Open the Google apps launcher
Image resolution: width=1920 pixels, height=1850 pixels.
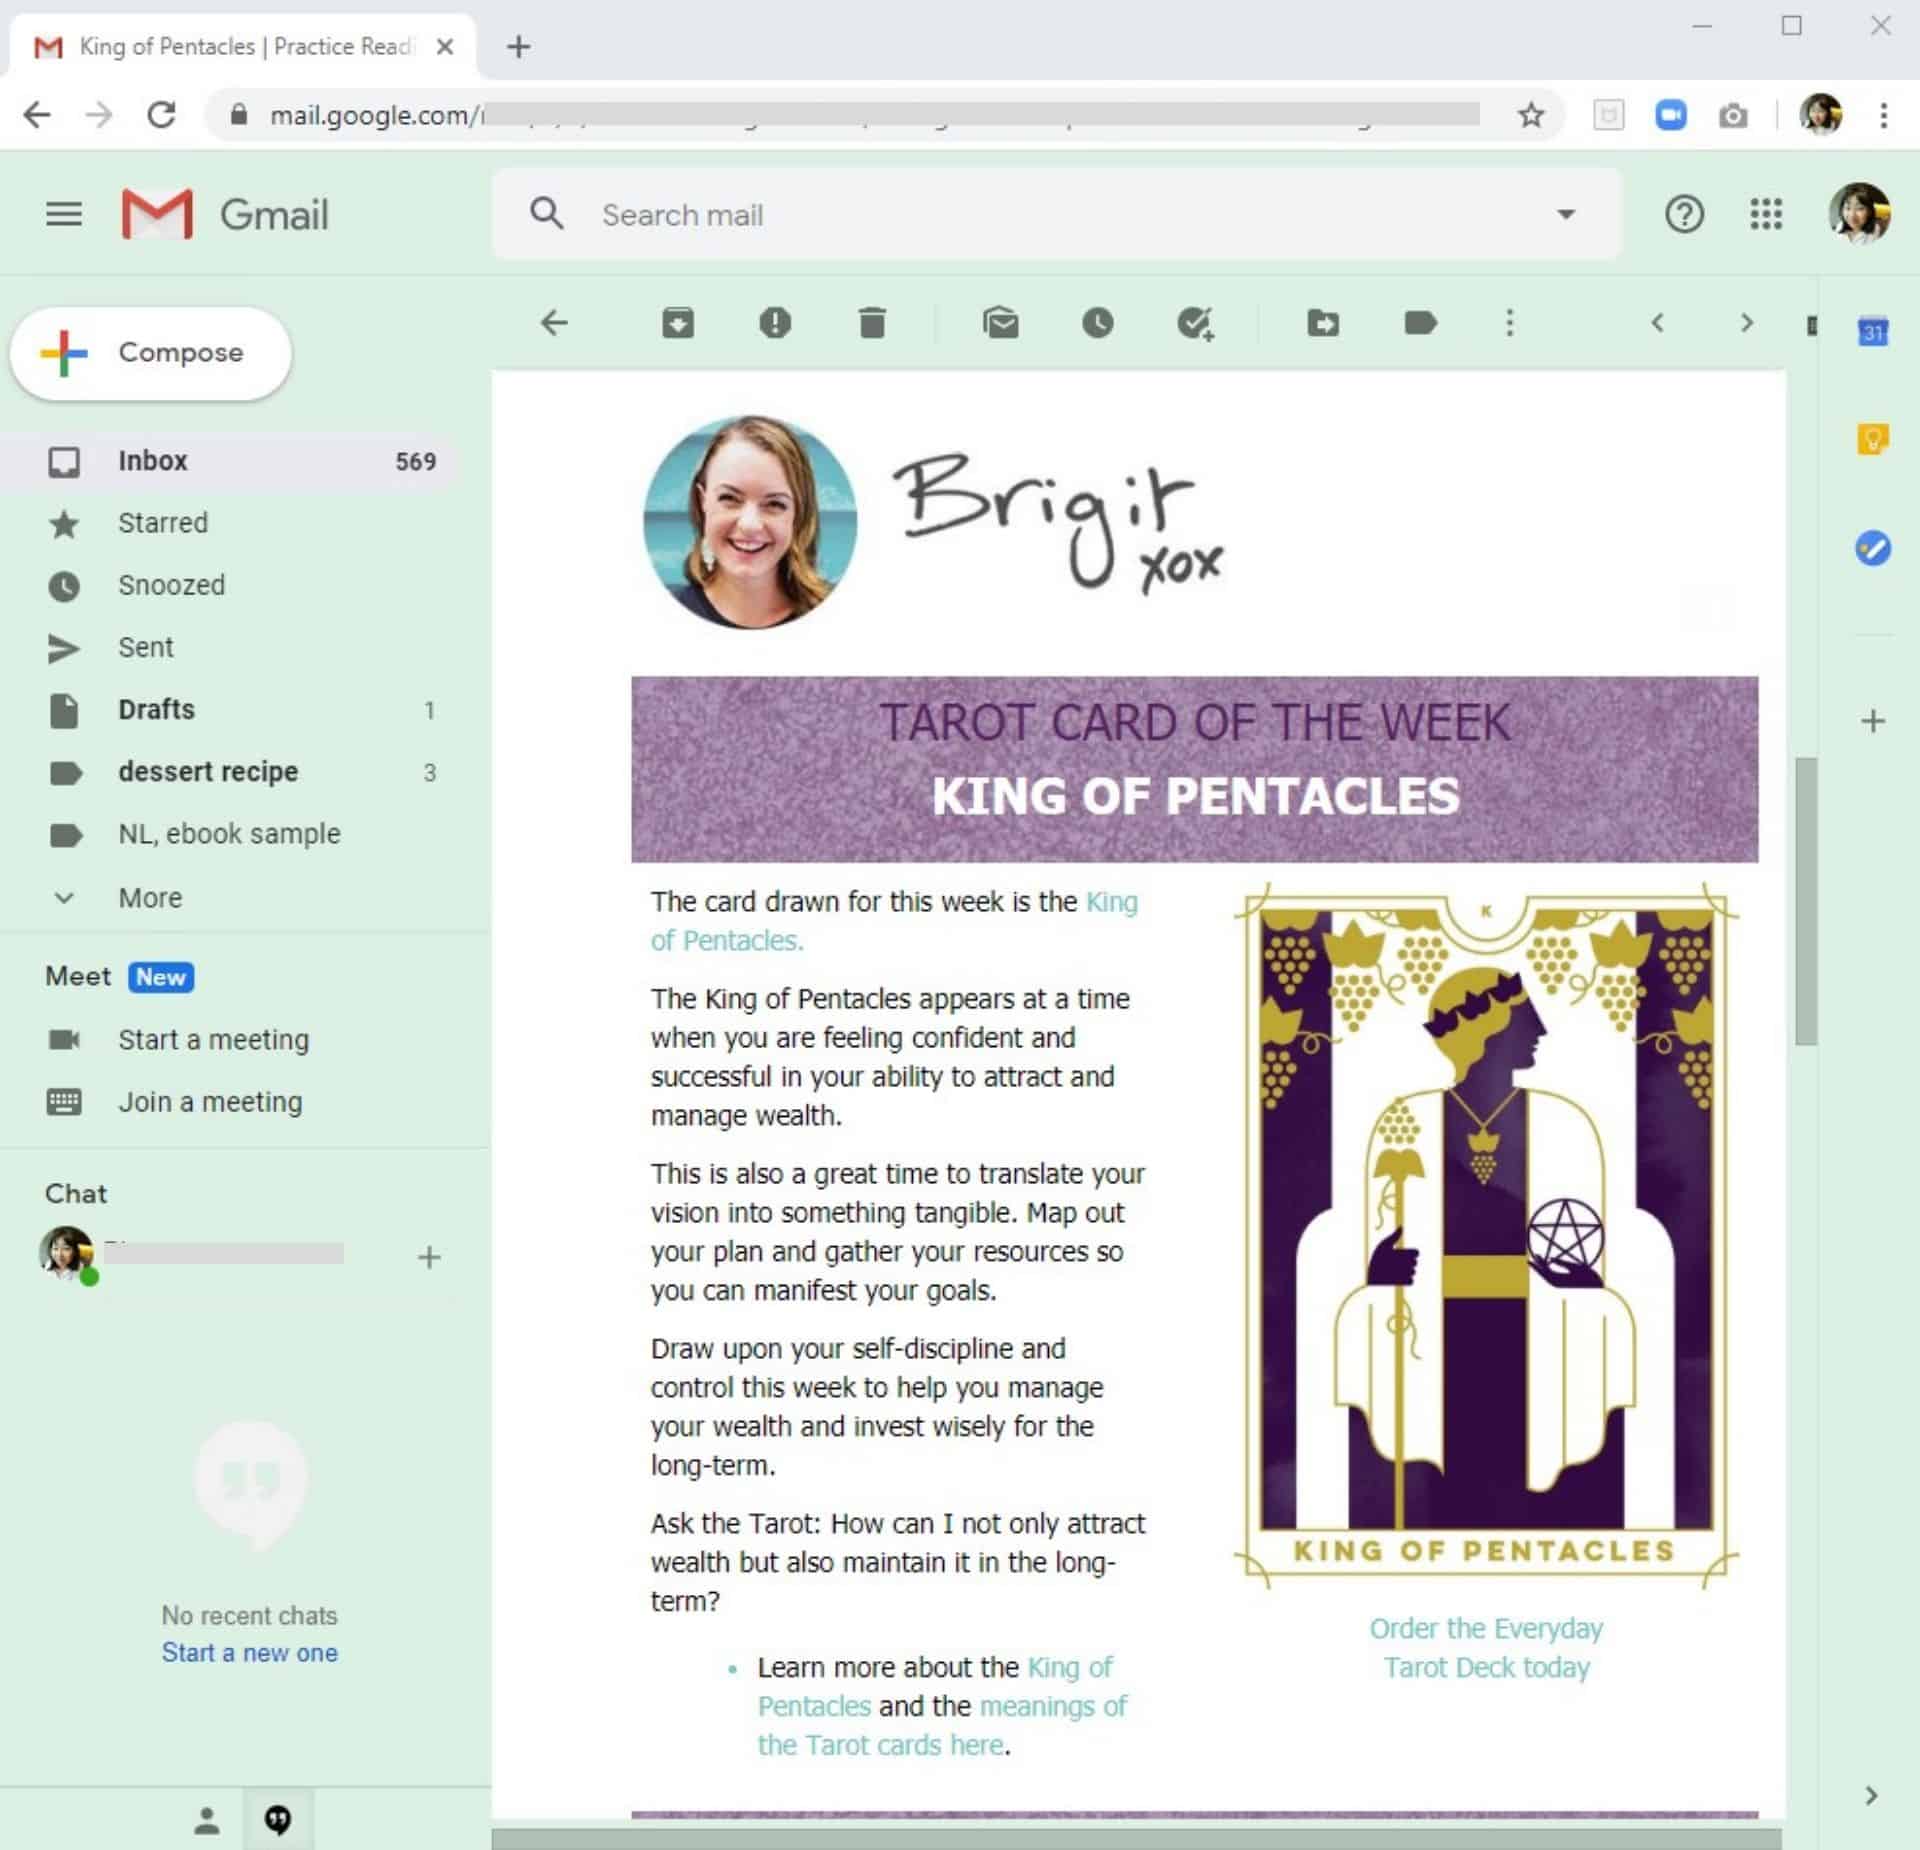pos(1767,213)
